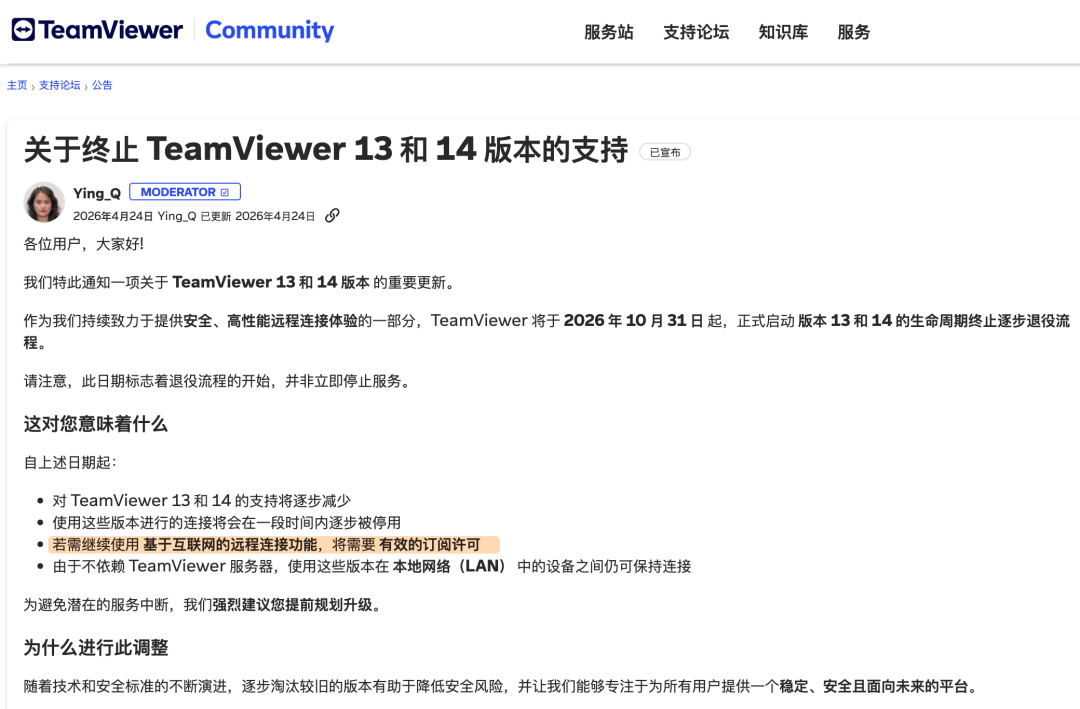Select the 服务 navigation item
This screenshot has width=1080, height=709.
853,32
